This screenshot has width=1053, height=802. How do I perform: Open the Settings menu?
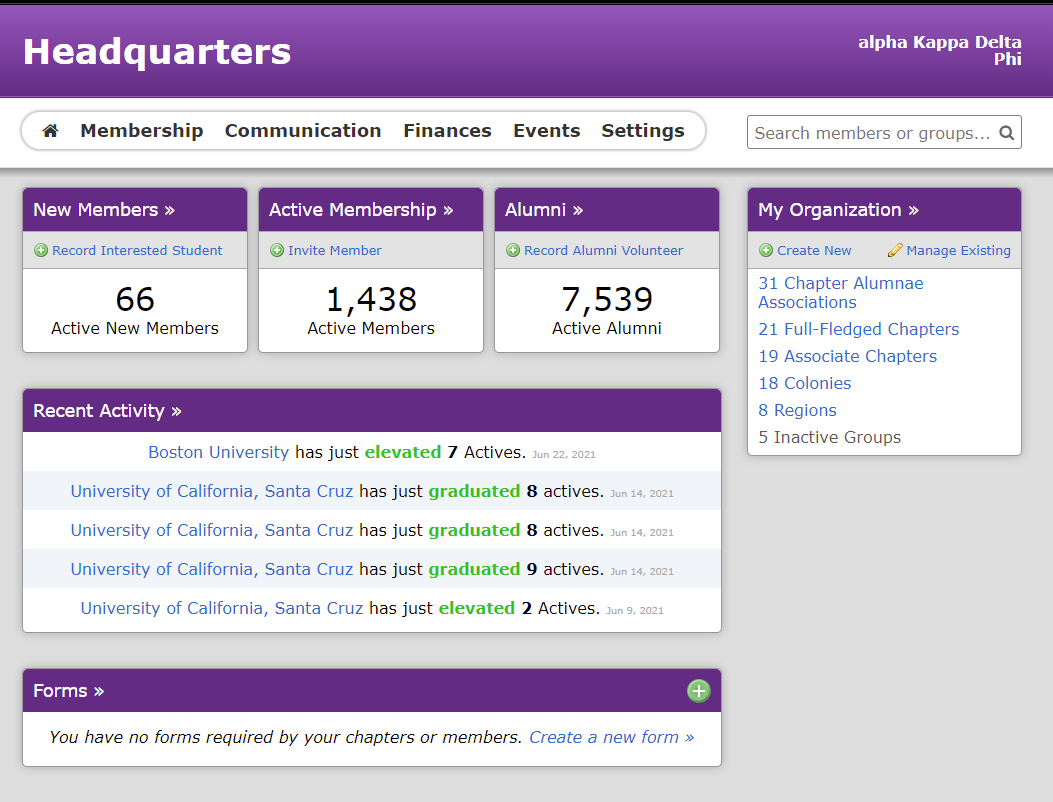click(643, 130)
